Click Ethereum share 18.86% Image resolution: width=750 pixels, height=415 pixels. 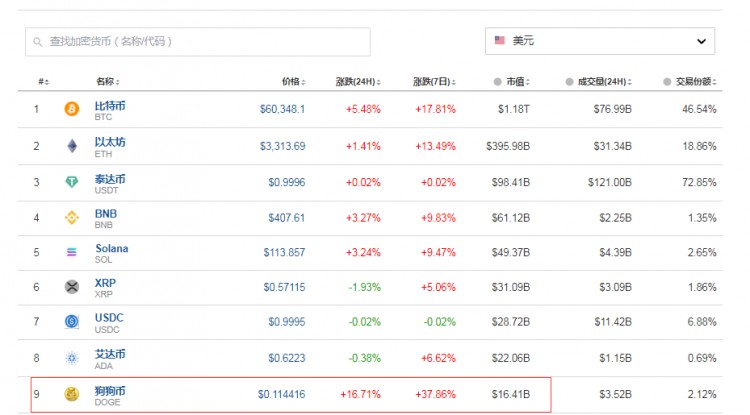click(x=699, y=146)
